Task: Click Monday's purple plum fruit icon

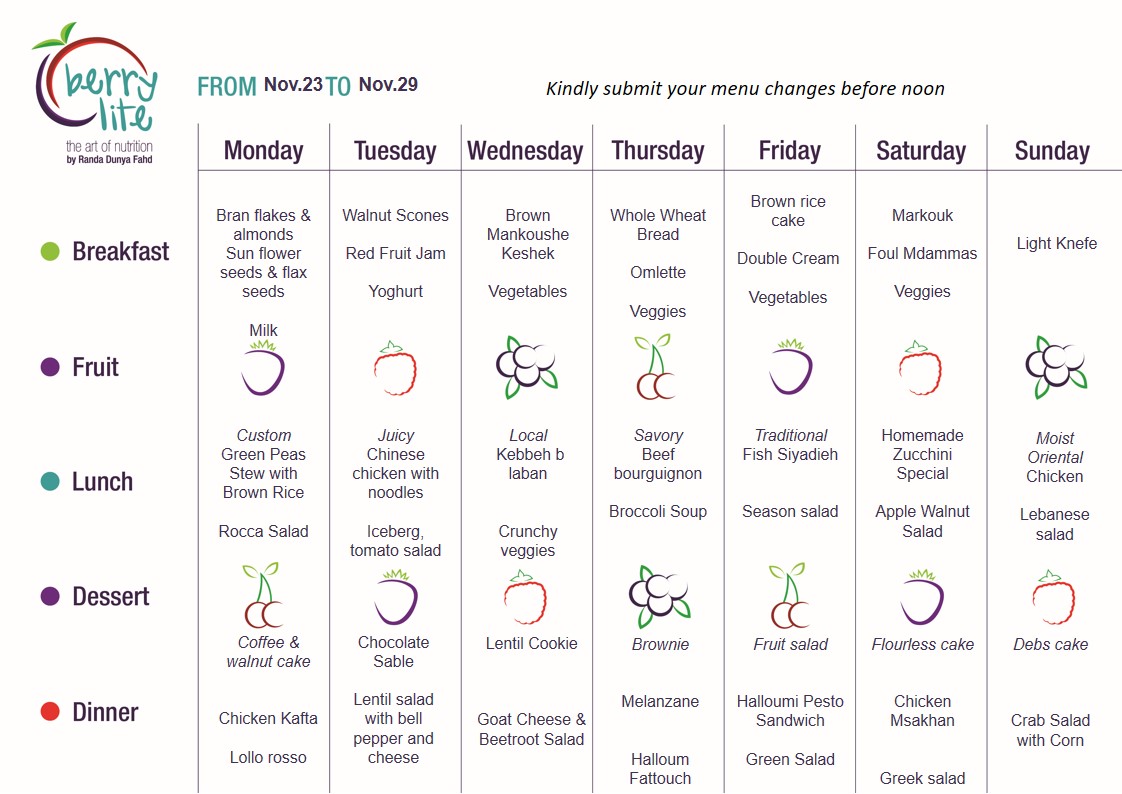Action: [263, 368]
